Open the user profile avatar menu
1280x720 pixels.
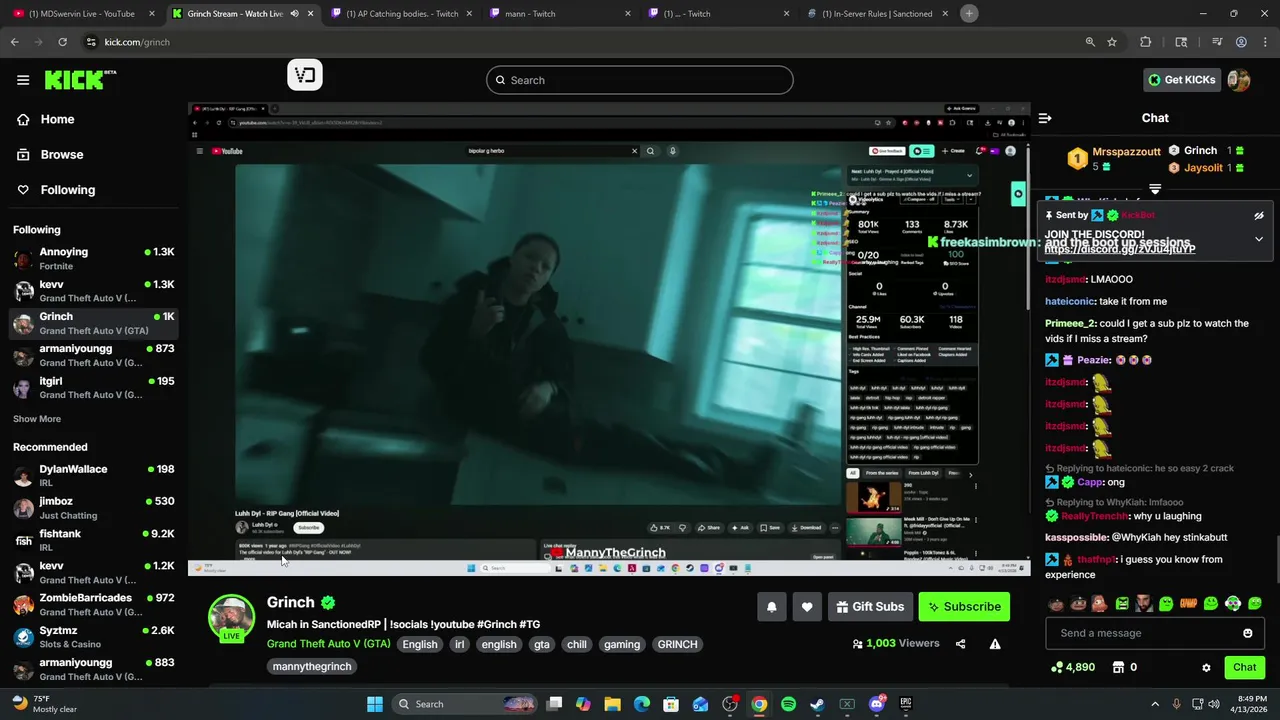click(1239, 80)
